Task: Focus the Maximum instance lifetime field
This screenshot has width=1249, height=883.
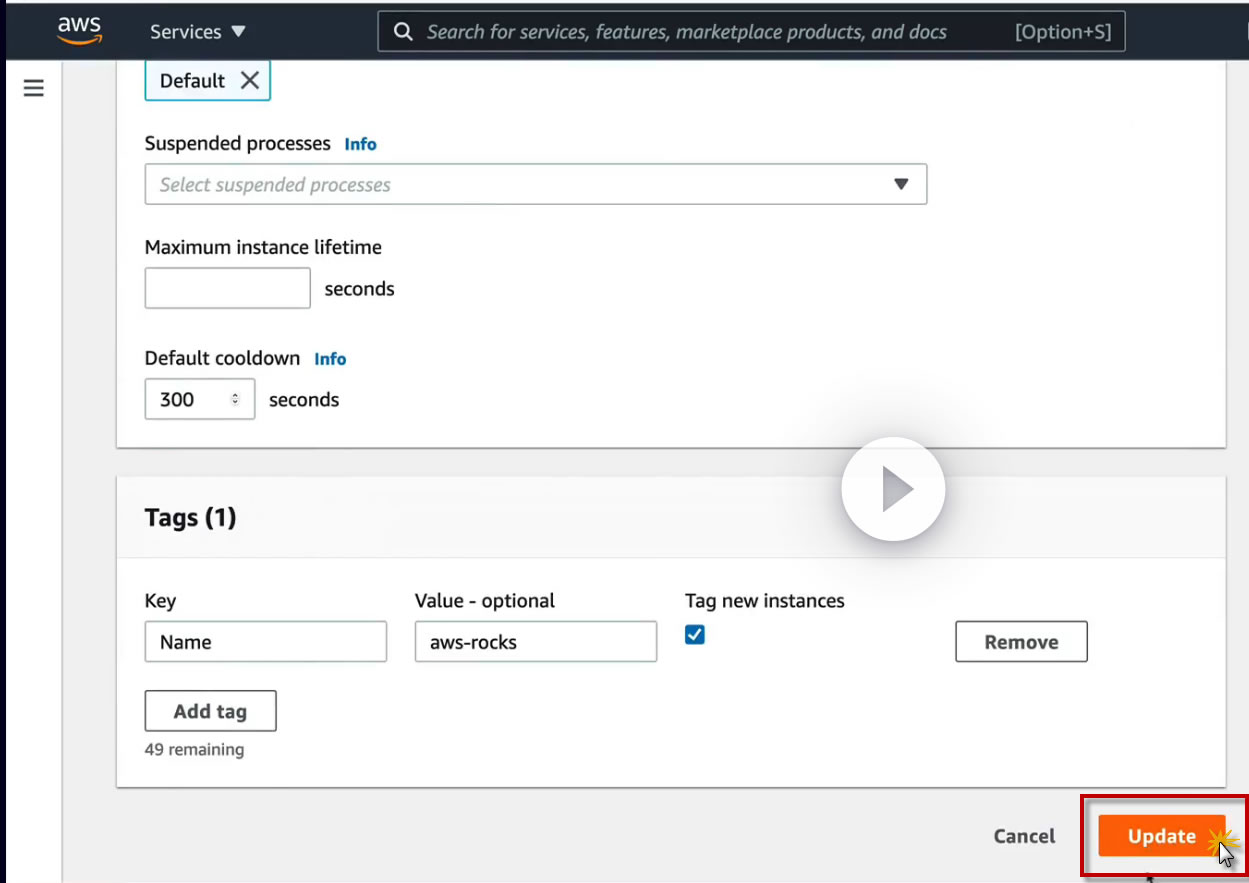Action: 228,288
